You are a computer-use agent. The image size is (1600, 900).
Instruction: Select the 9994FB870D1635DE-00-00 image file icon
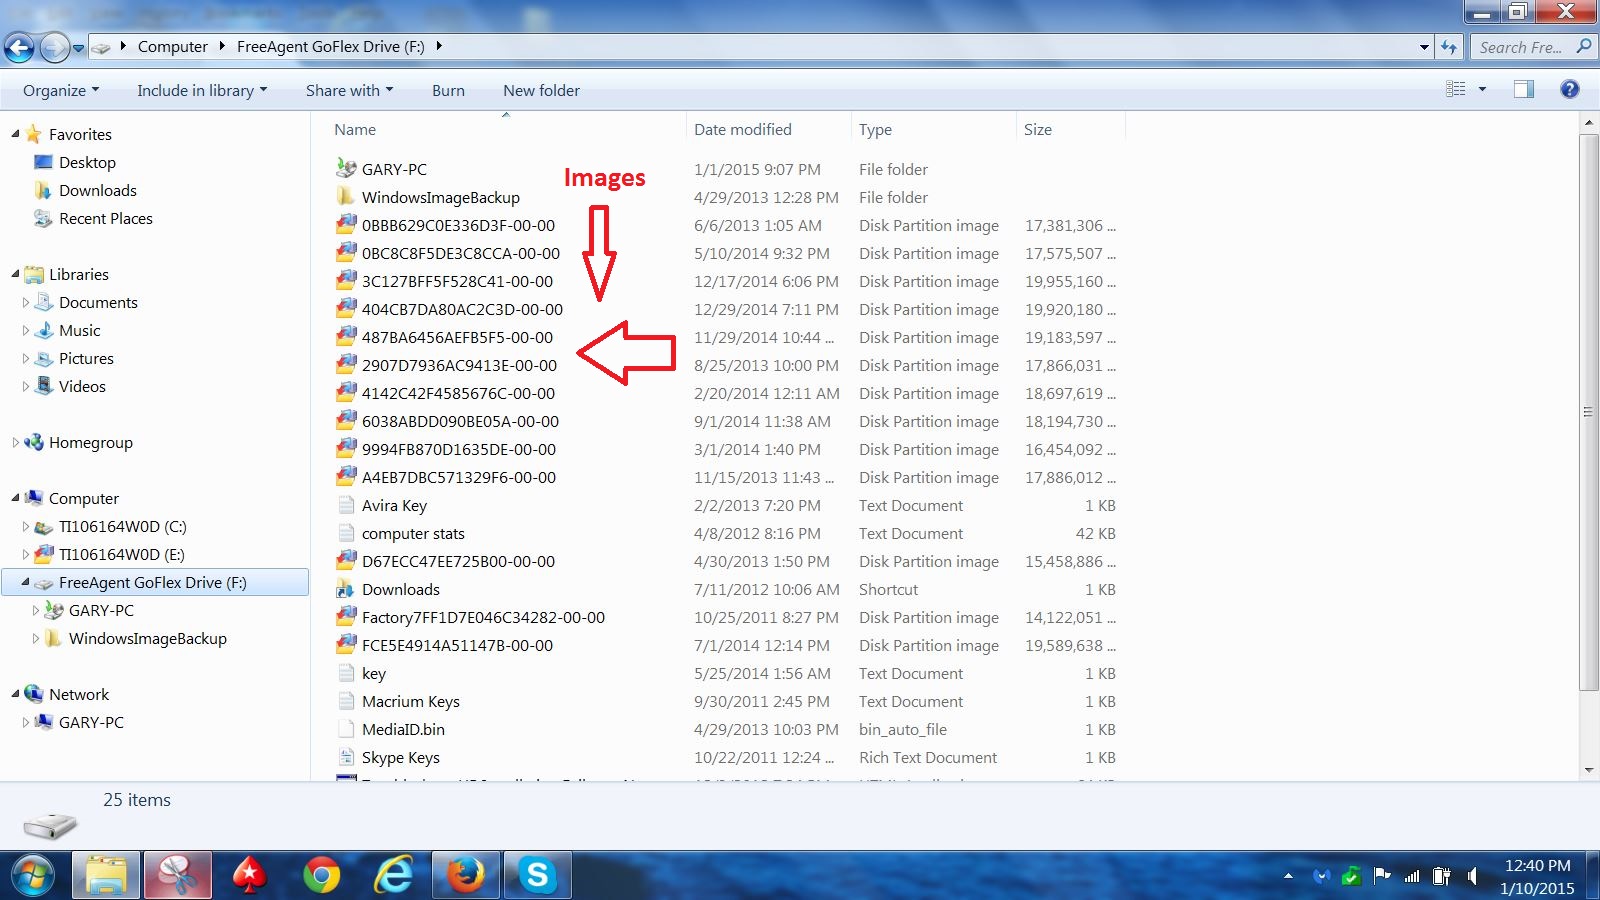346,448
